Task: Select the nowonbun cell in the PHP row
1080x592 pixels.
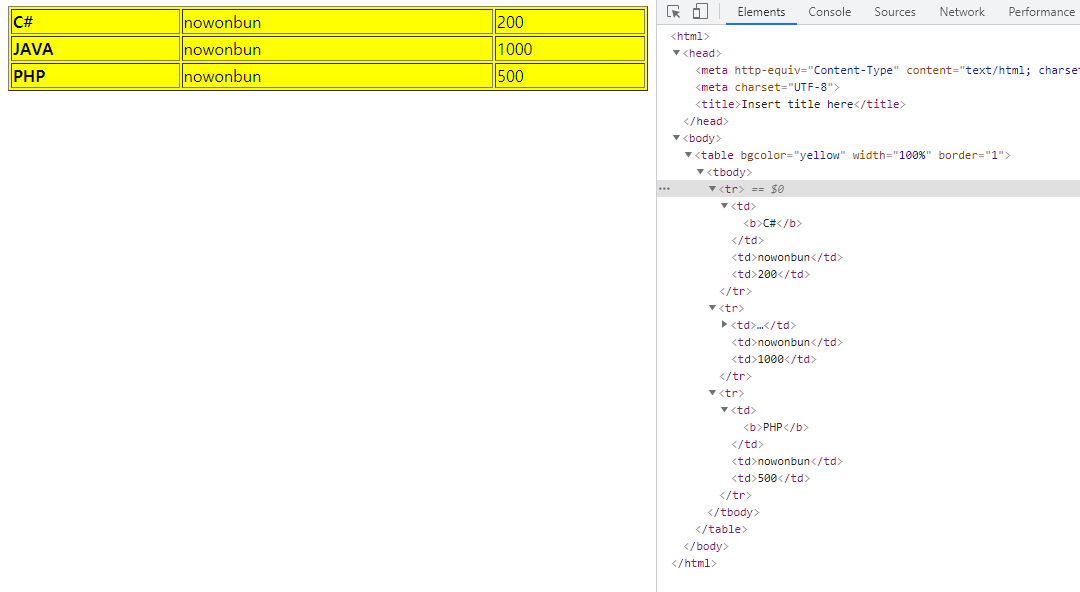Action: 337,76
